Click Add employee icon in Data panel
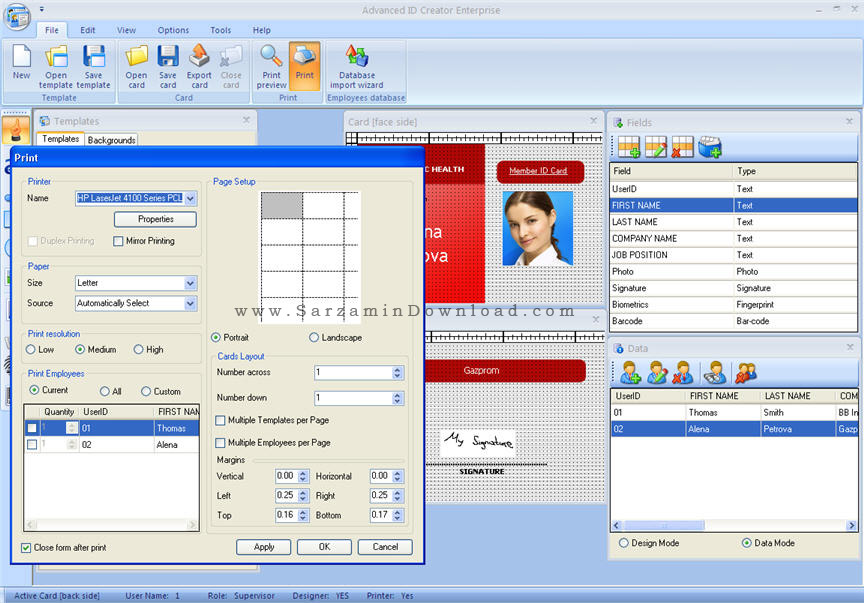The height and width of the screenshot is (603, 864). tap(630, 373)
